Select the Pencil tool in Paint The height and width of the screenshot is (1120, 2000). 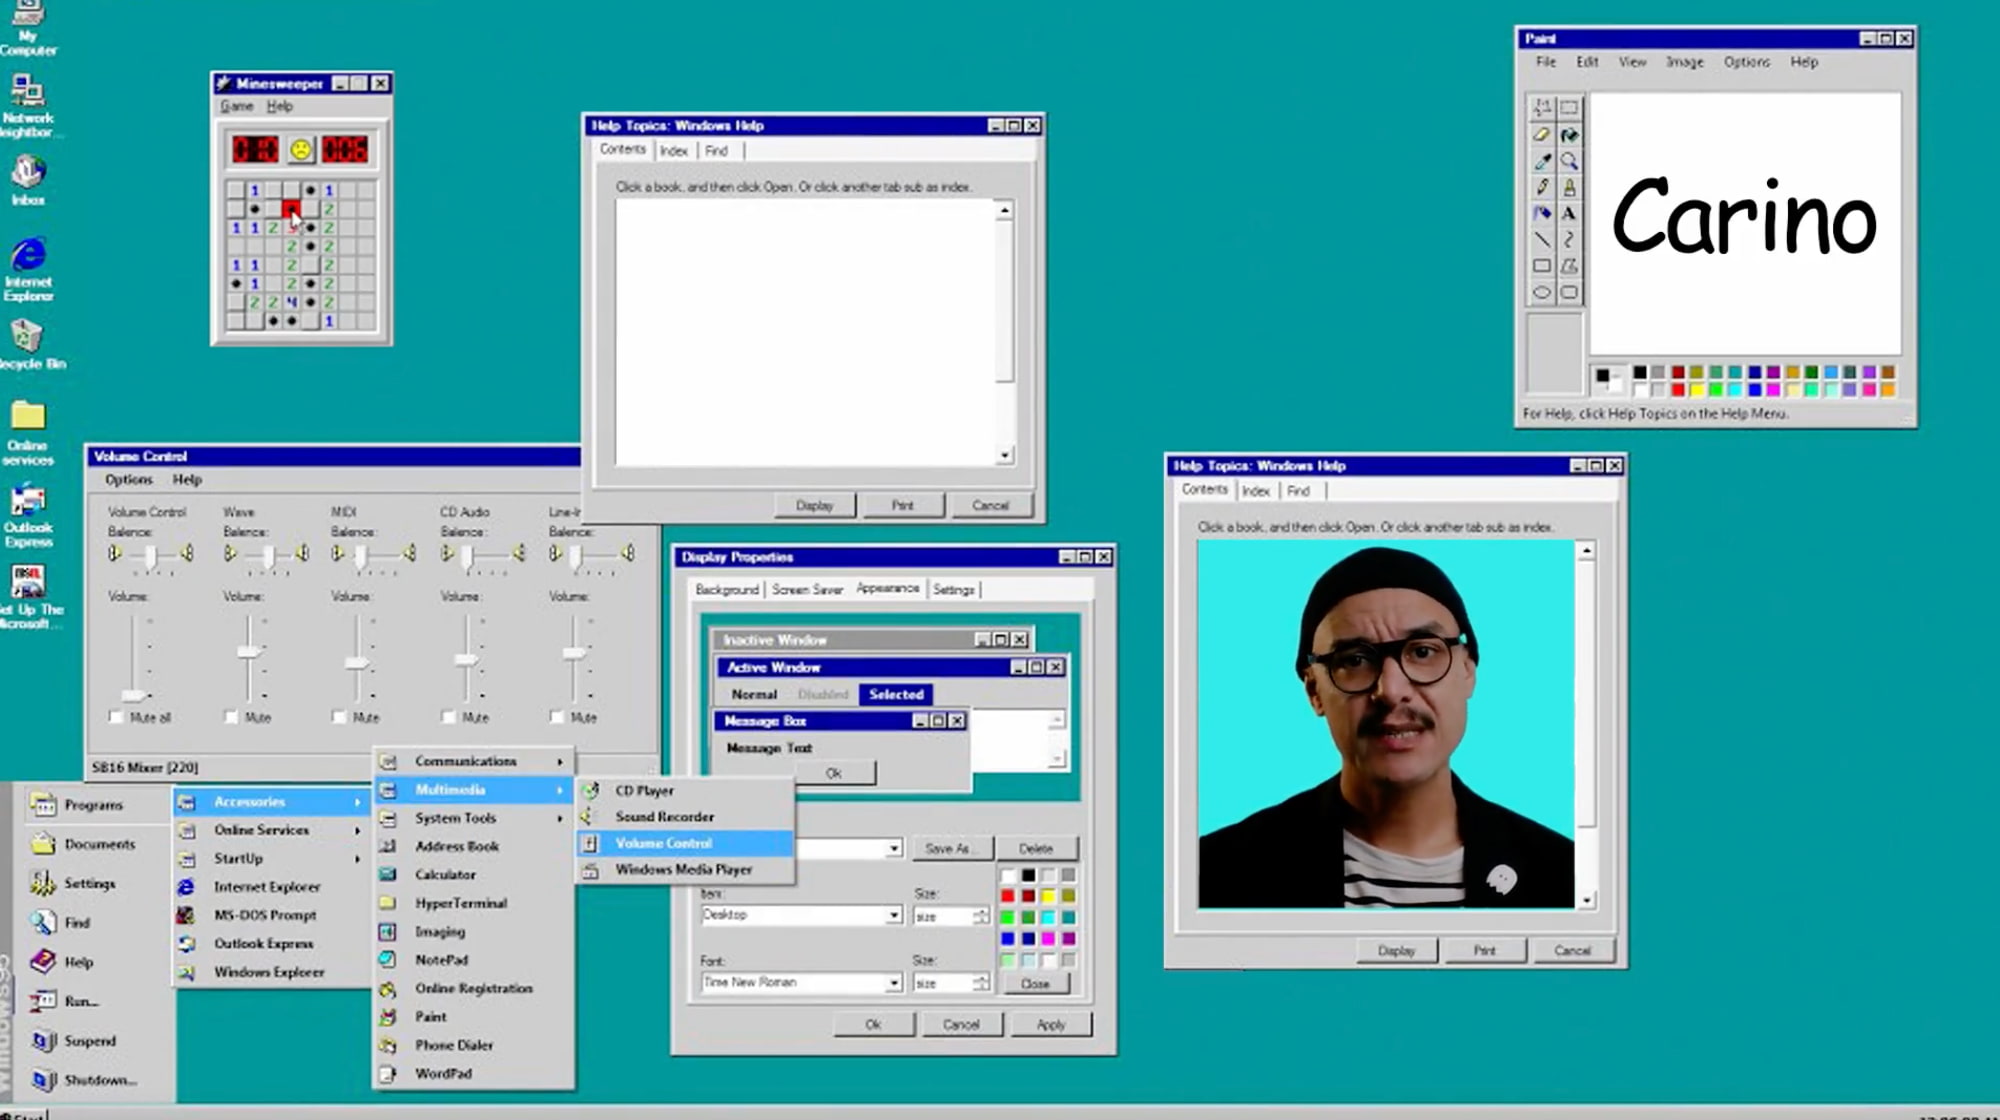click(x=1542, y=187)
